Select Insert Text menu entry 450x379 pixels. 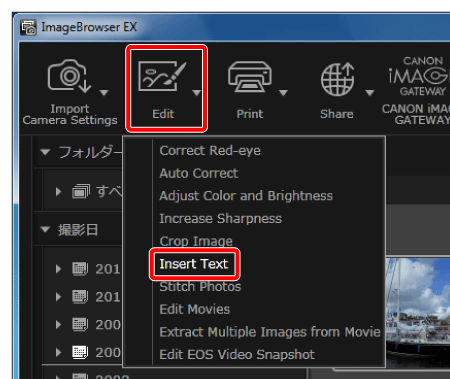pyautogui.click(x=194, y=264)
